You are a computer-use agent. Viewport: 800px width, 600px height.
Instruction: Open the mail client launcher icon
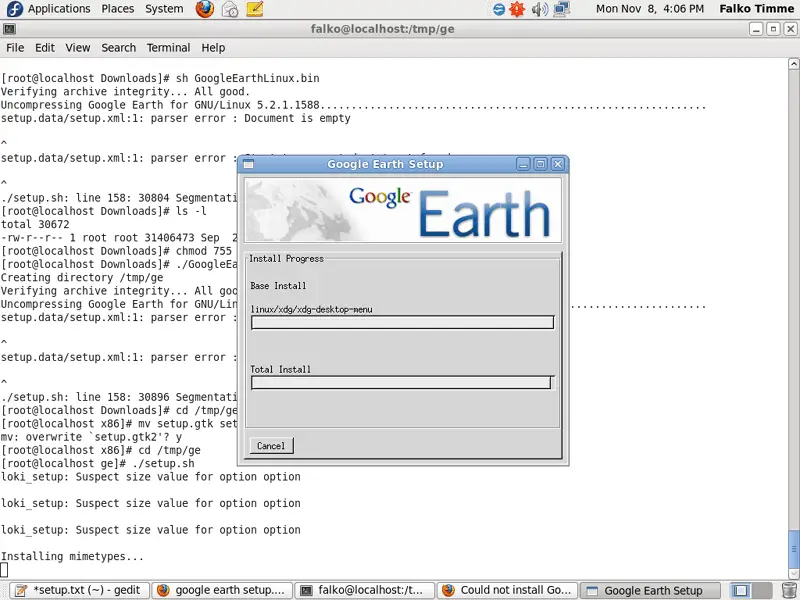(x=230, y=9)
